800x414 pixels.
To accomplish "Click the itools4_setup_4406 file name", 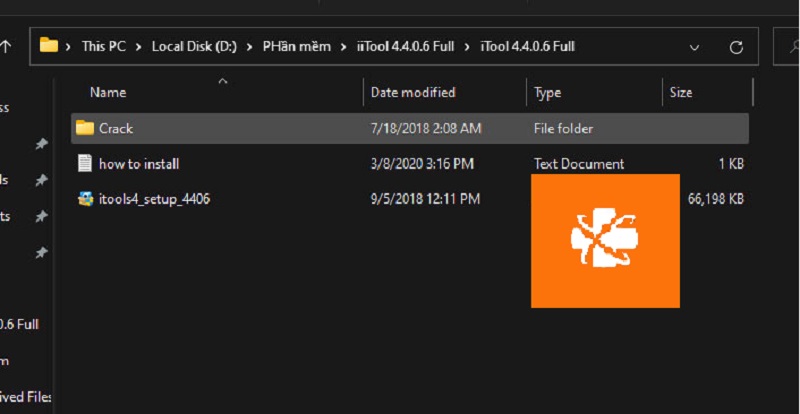I will coord(154,199).
